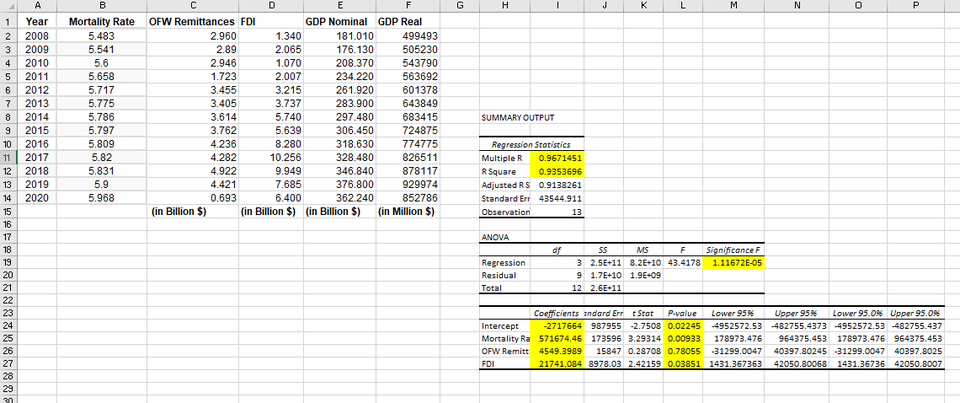The image size is (960, 403).
Task: Click '(in Million $)' unit label
Action: (x=408, y=212)
